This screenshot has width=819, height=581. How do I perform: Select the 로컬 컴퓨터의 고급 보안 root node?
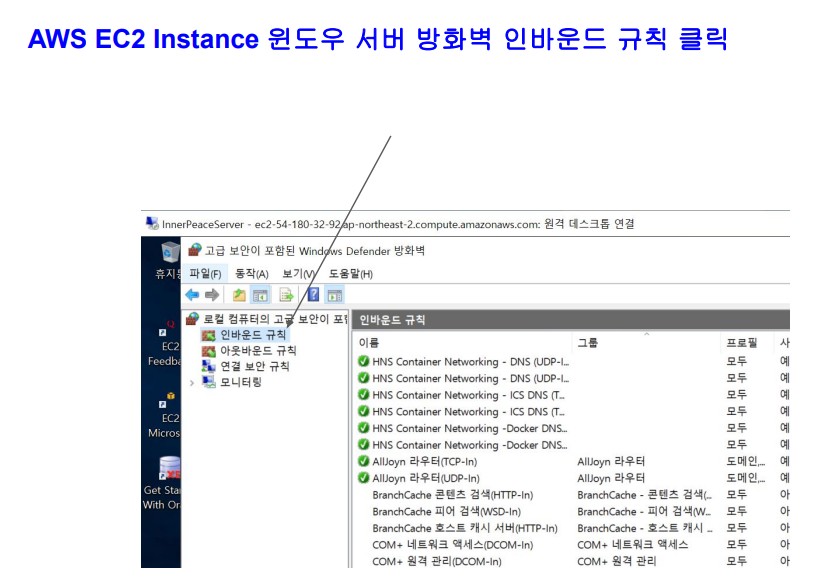[x=275, y=319]
